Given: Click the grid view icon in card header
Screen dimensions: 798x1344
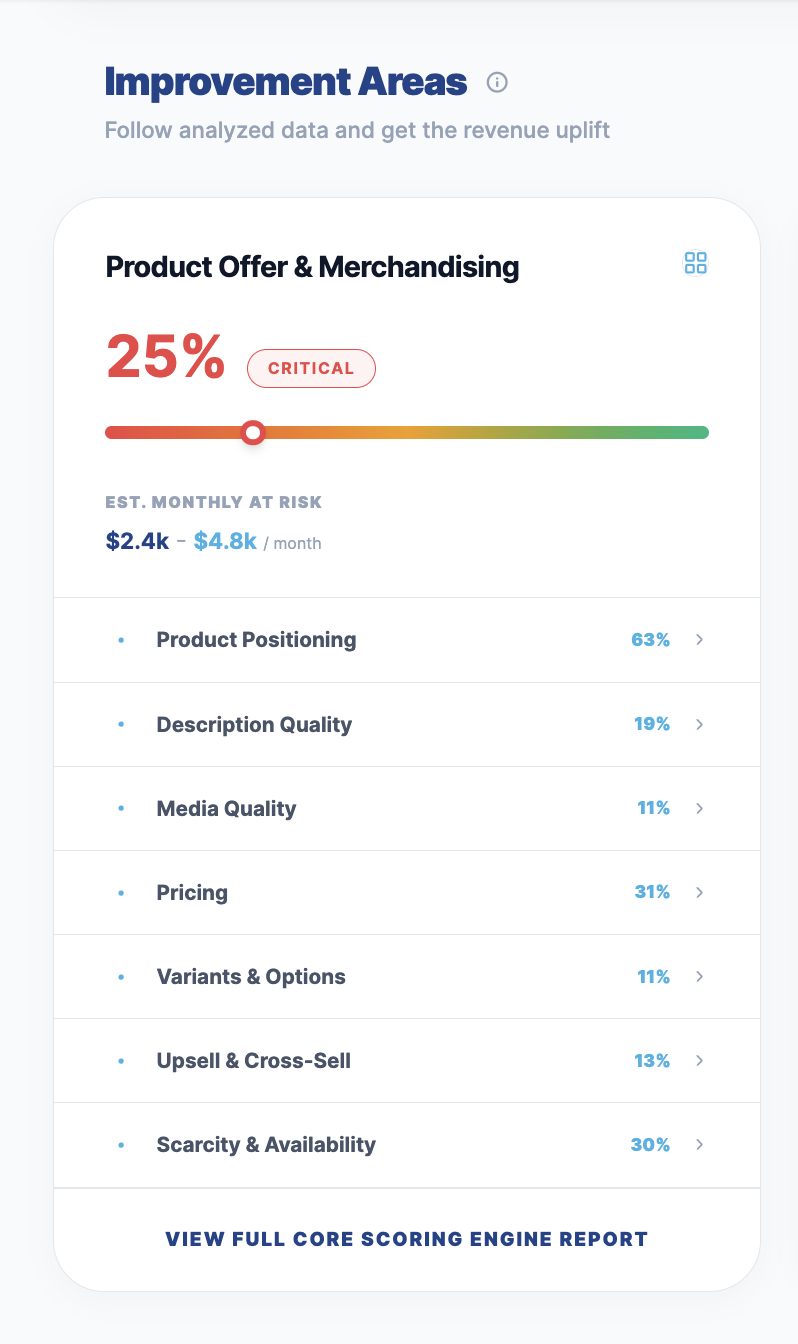Looking at the screenshot, I should click(696, 263).
